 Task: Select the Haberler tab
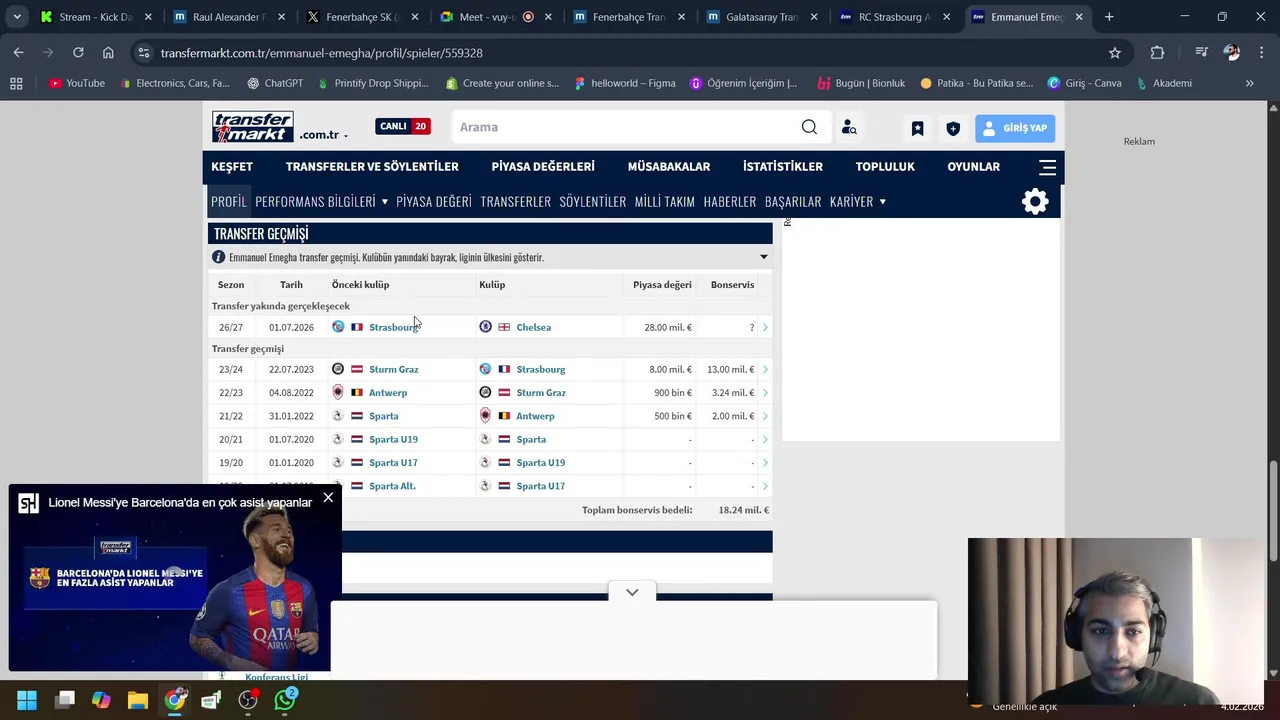(x=730, y=201)
